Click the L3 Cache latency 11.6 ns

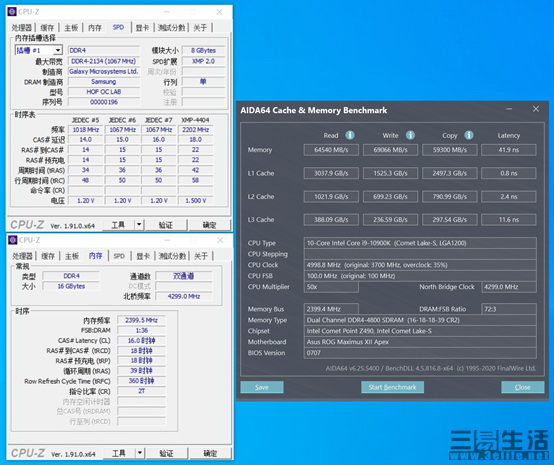(509, 220)
